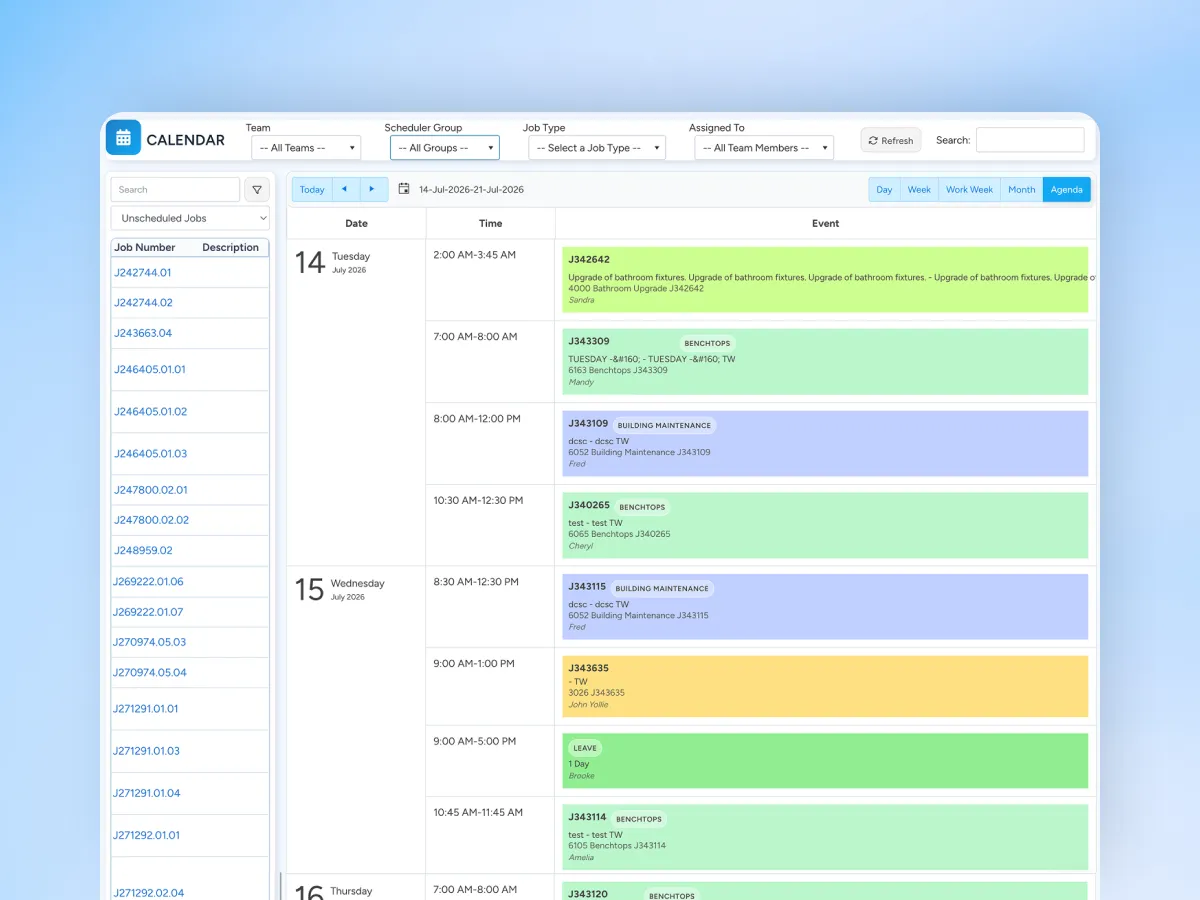1200x900 pixels.
Task: Switch to Work Week view
Action: pos(969,189)
